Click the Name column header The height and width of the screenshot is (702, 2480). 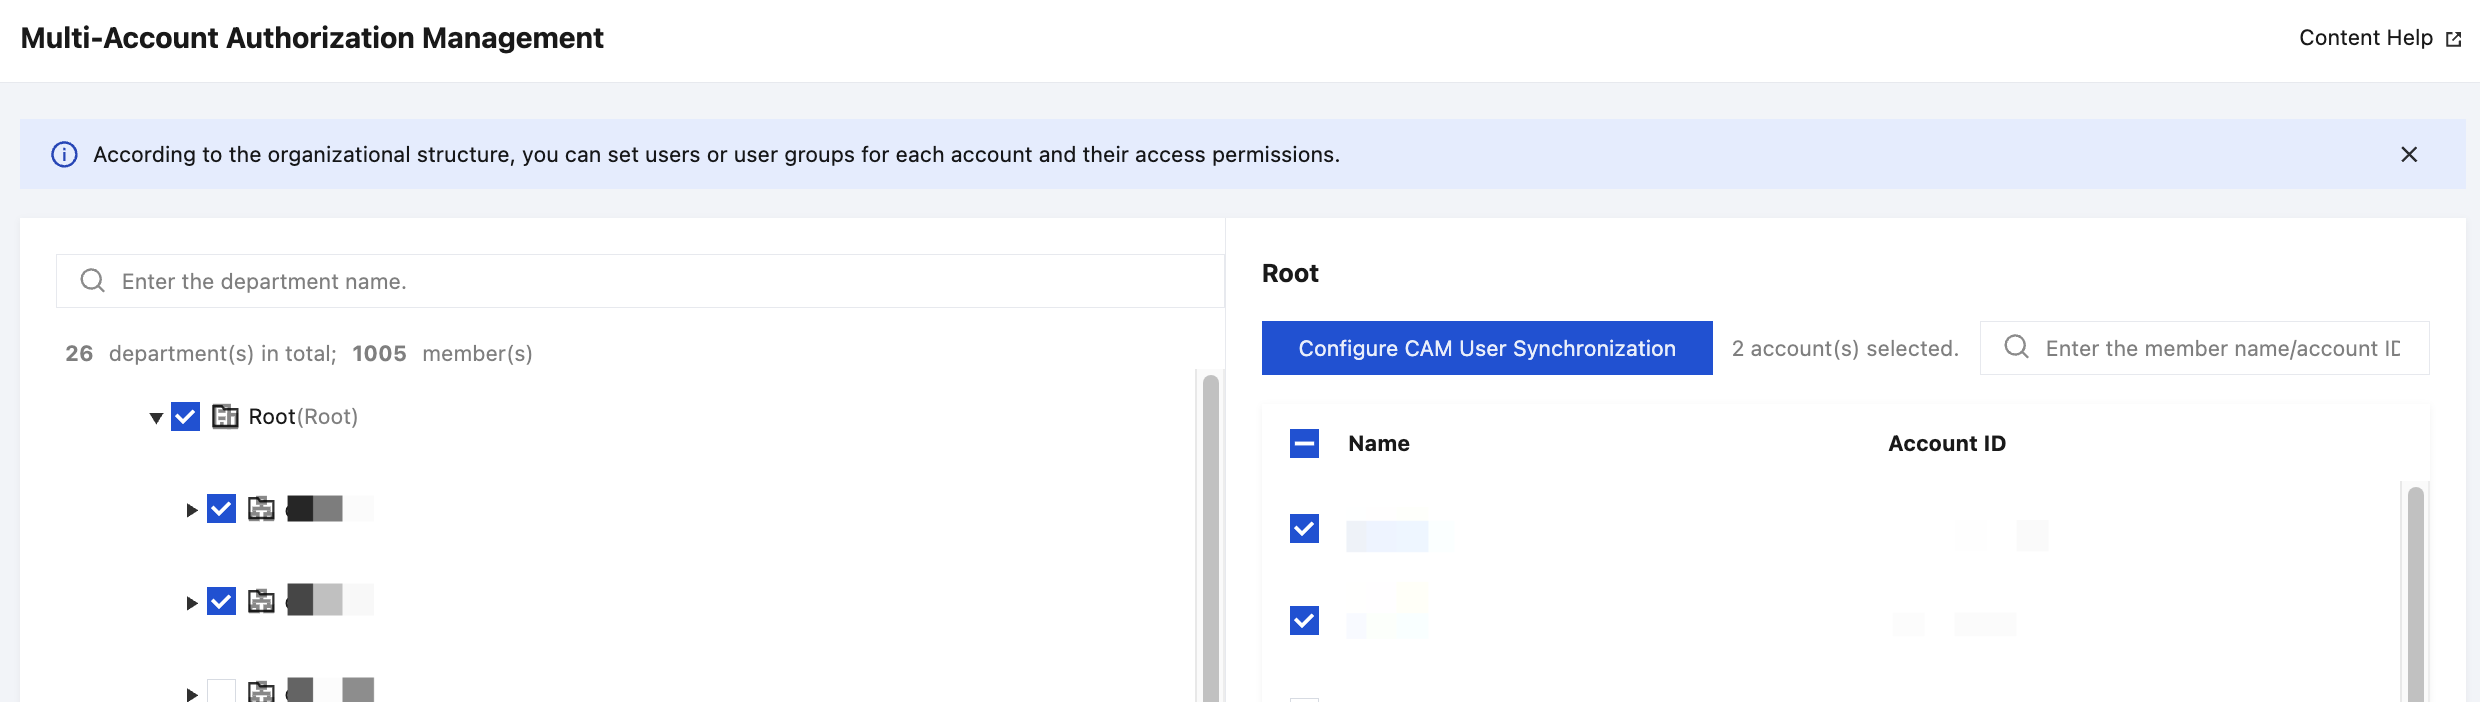1379,443
